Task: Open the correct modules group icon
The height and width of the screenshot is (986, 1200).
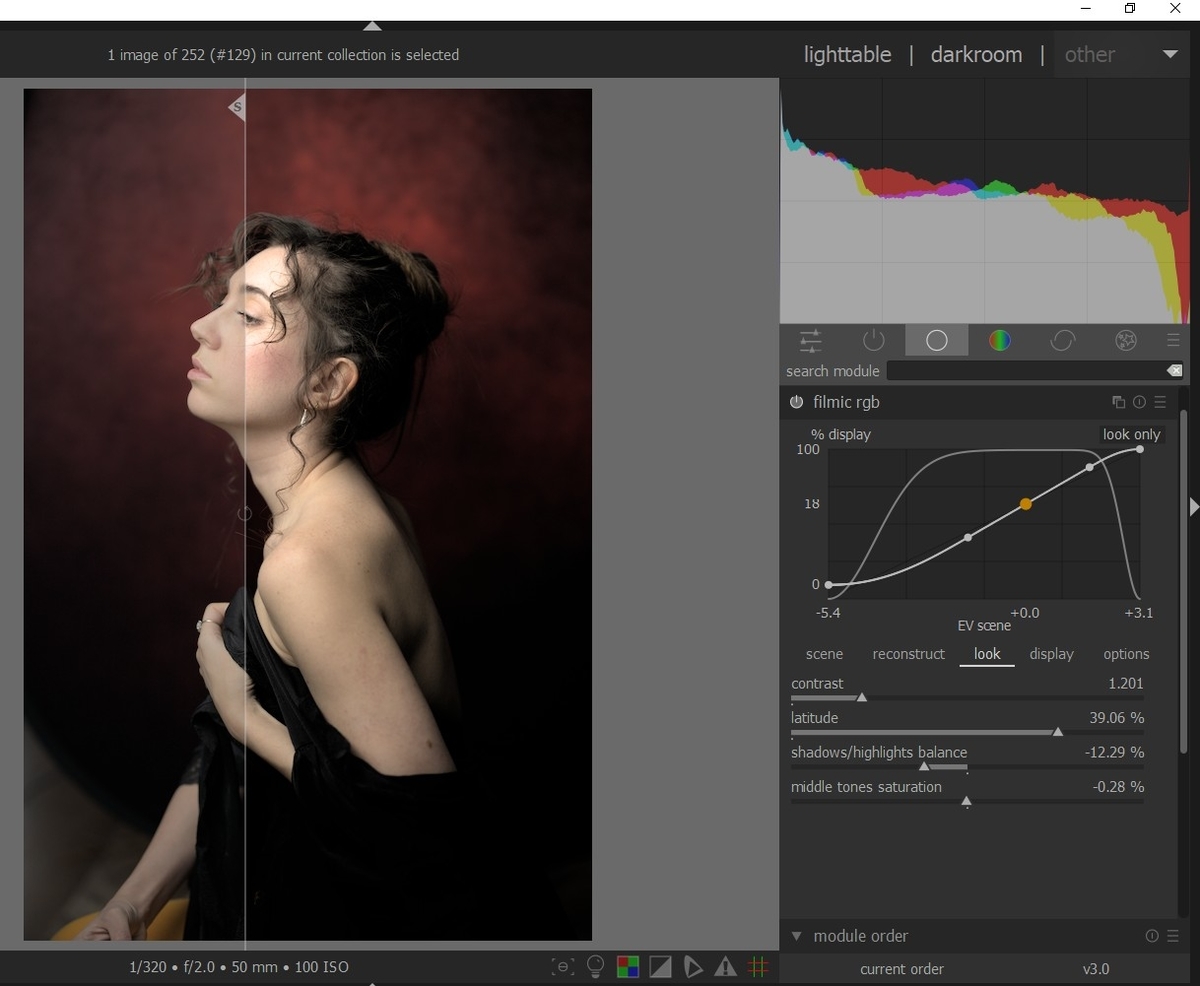Action: [x=1063, y=341]
